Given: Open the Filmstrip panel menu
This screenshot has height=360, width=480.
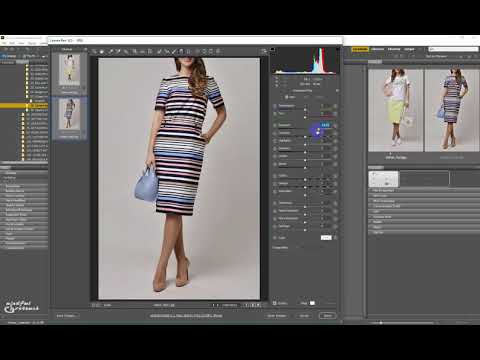Looking at the screenshot, I should pyautogui.click(x=85, y=49).
